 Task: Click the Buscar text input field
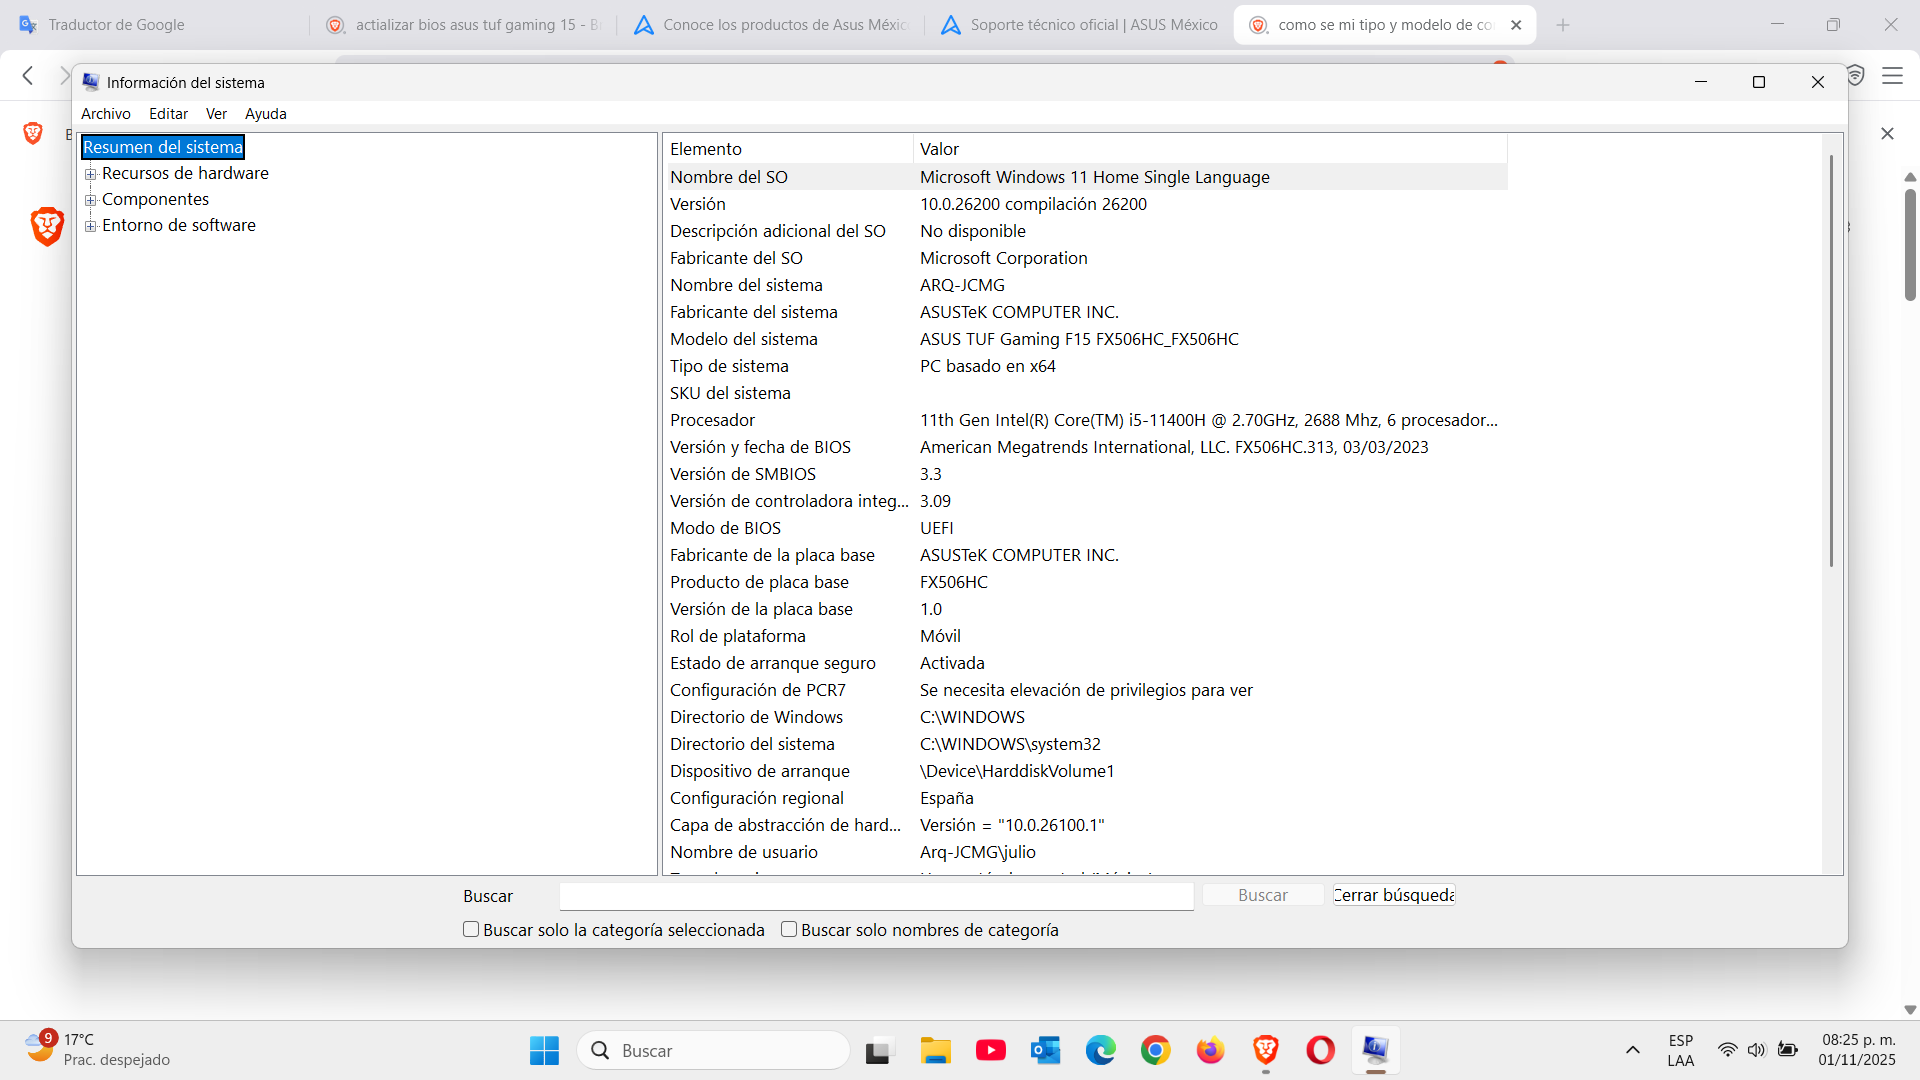(x=876, y=896)
